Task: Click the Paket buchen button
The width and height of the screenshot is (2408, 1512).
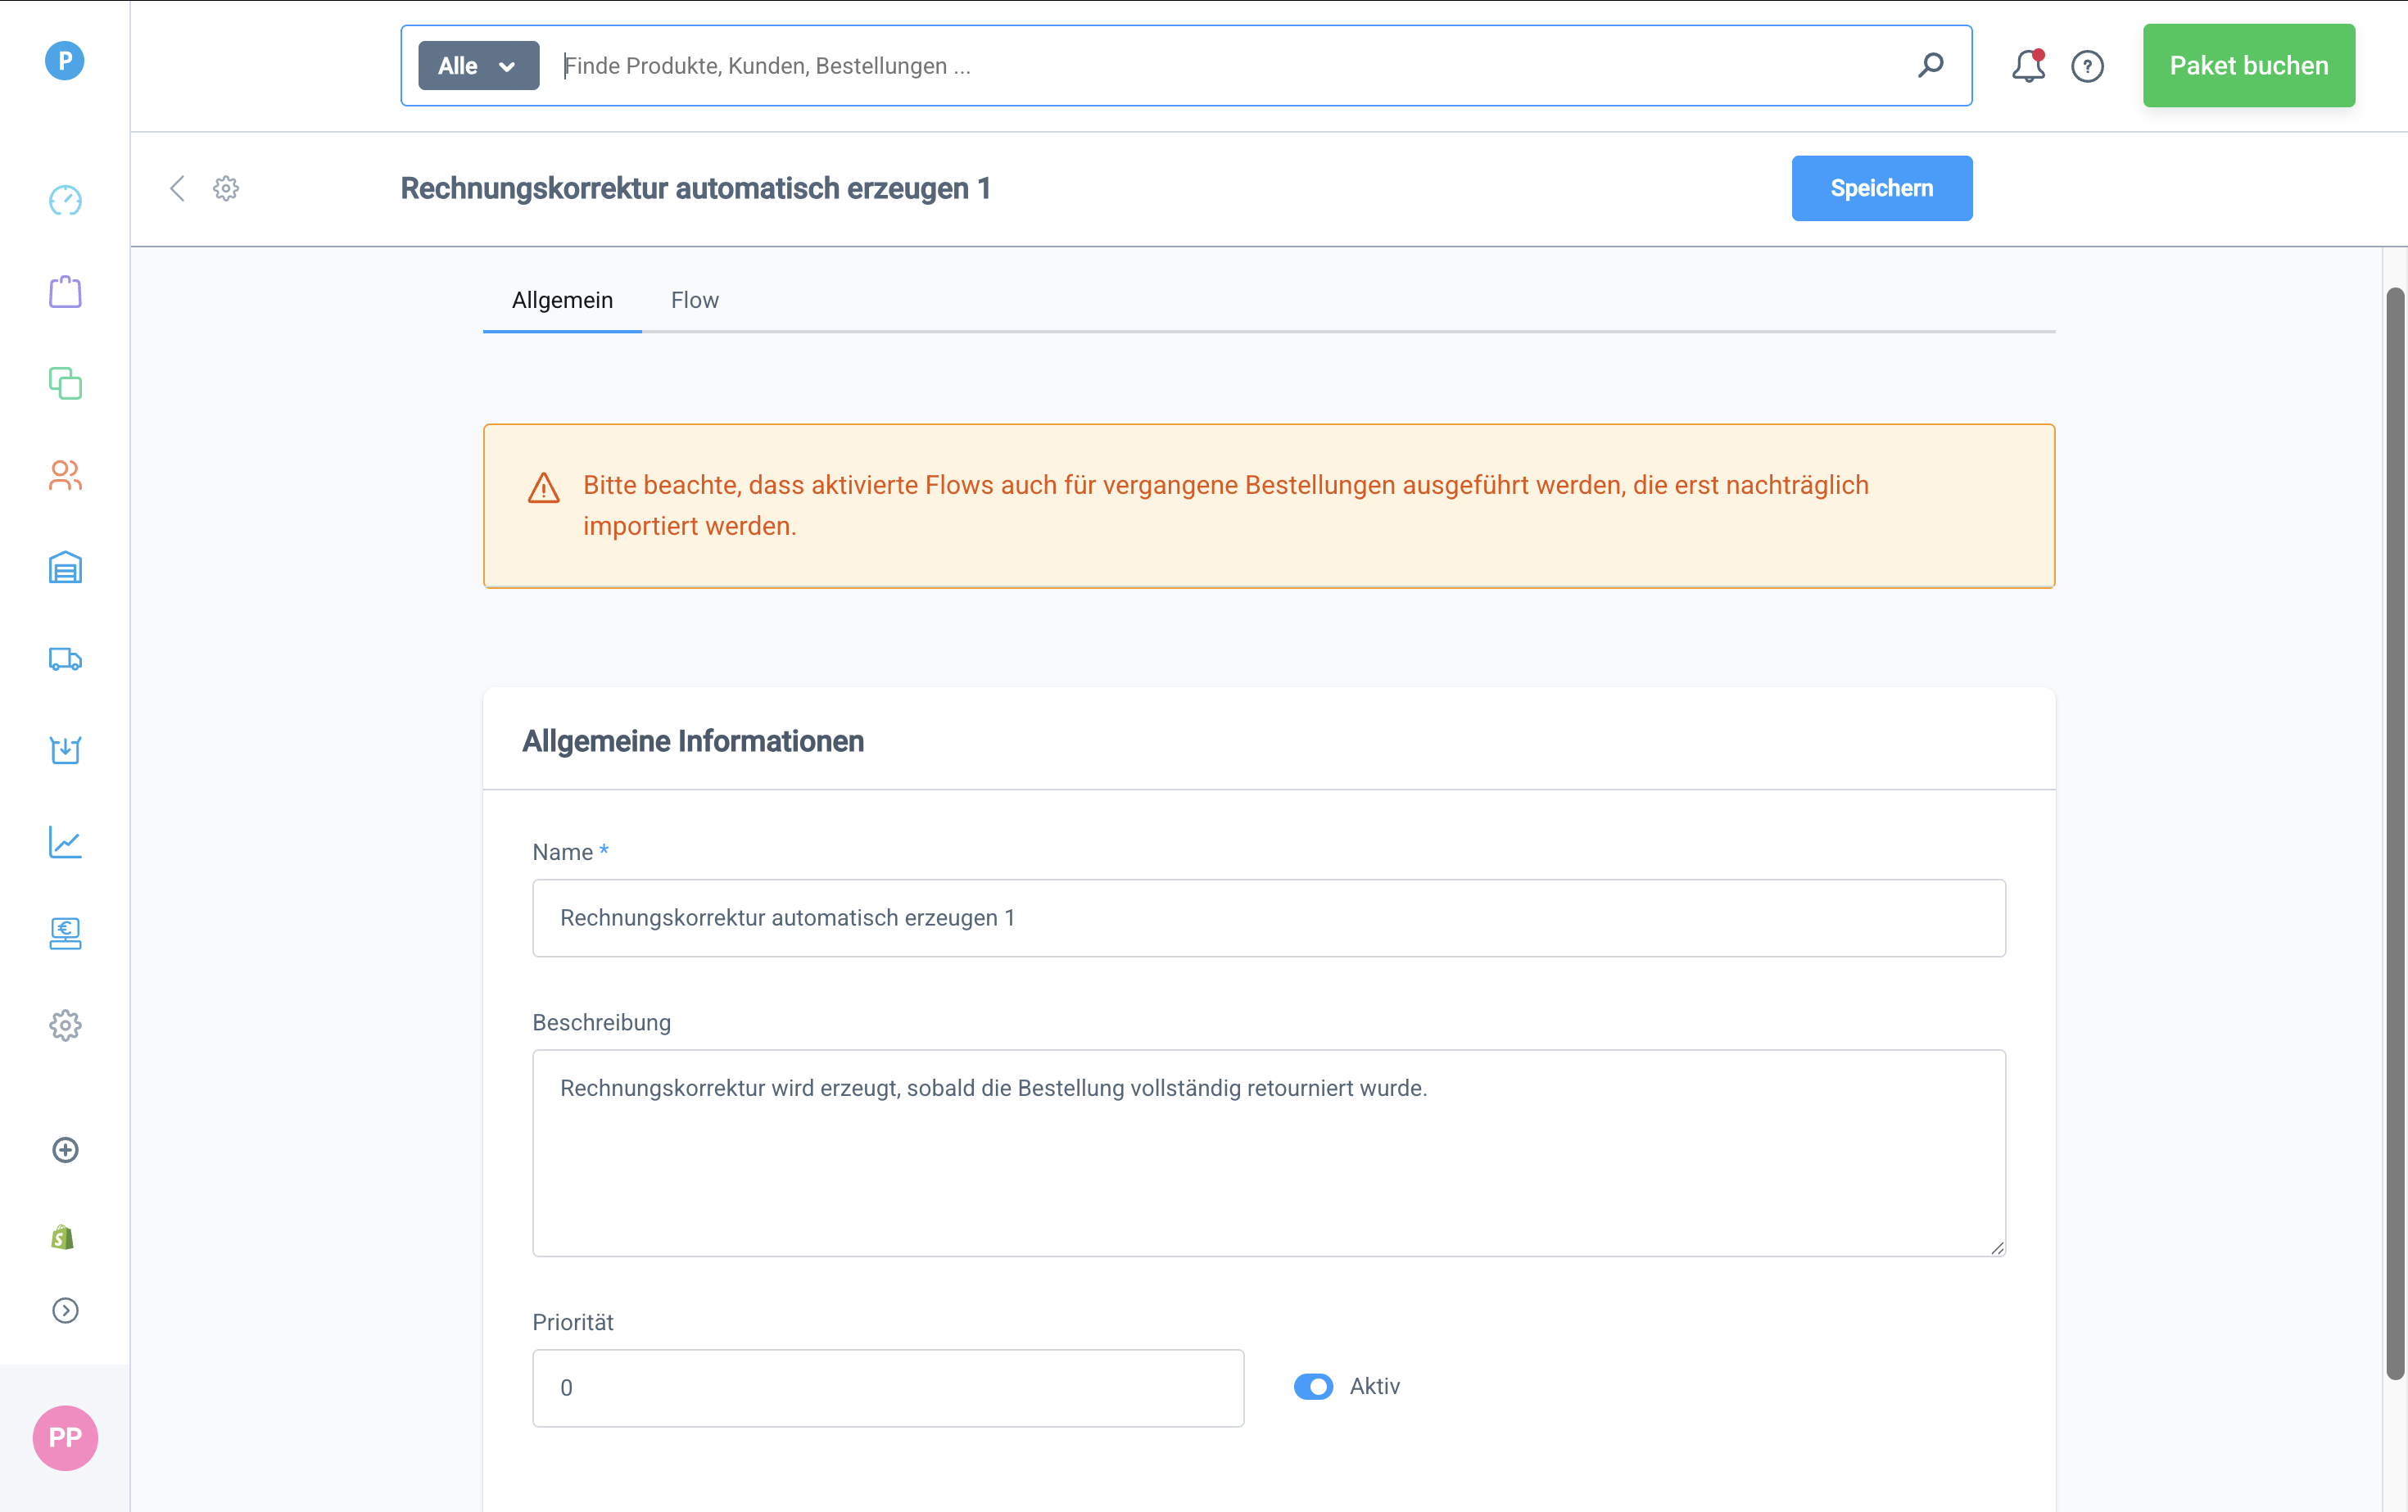Action: 2248,66
